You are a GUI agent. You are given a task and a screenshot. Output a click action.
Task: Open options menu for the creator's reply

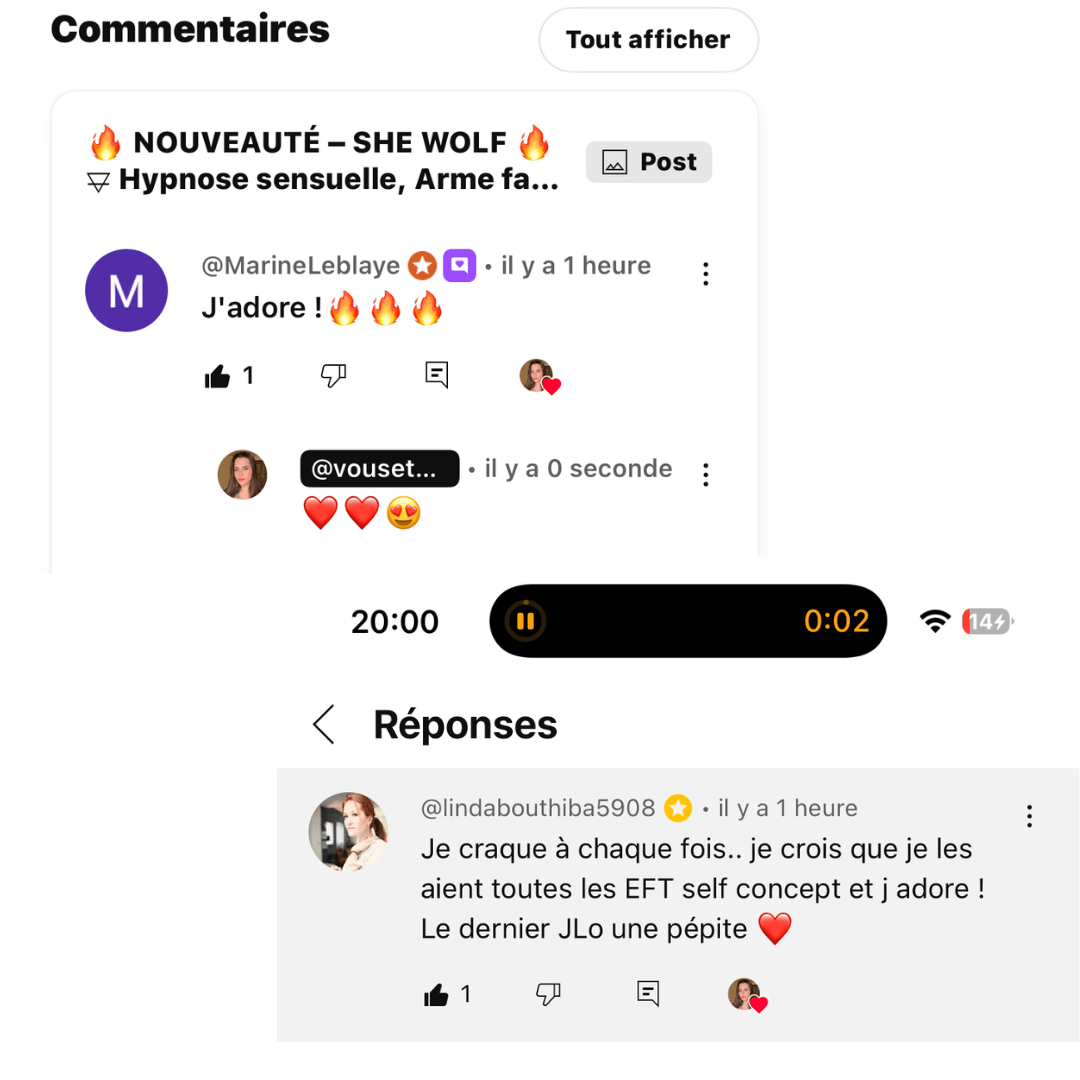point(706,475)
